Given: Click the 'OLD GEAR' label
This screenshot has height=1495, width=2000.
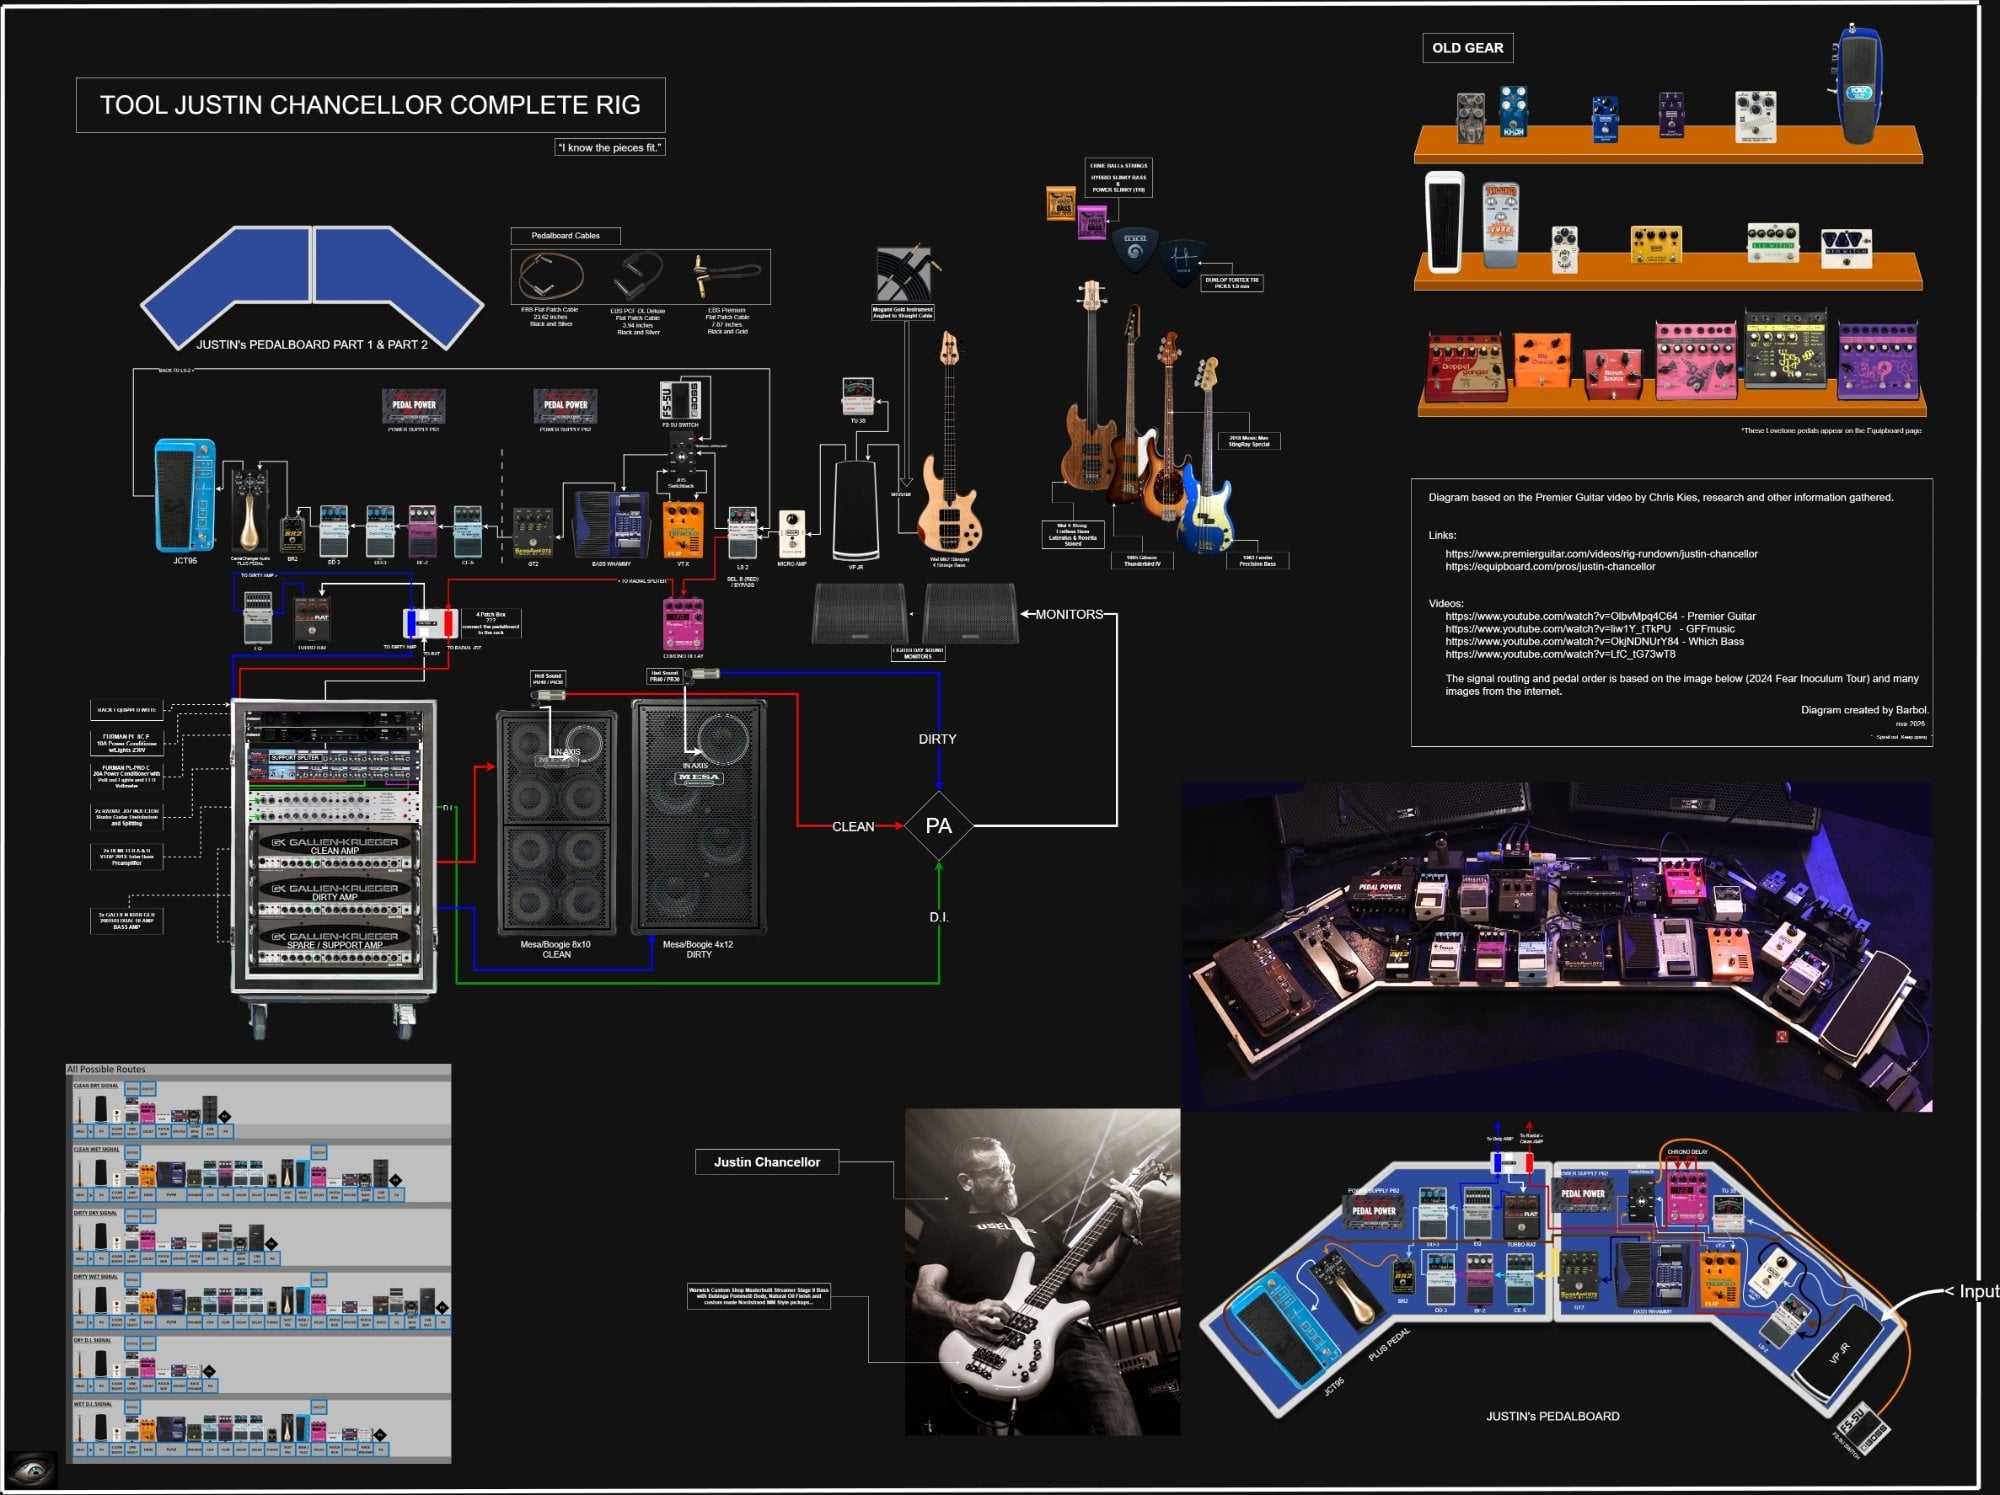Looking at the screenshot, I should [x=1467, y=48].
